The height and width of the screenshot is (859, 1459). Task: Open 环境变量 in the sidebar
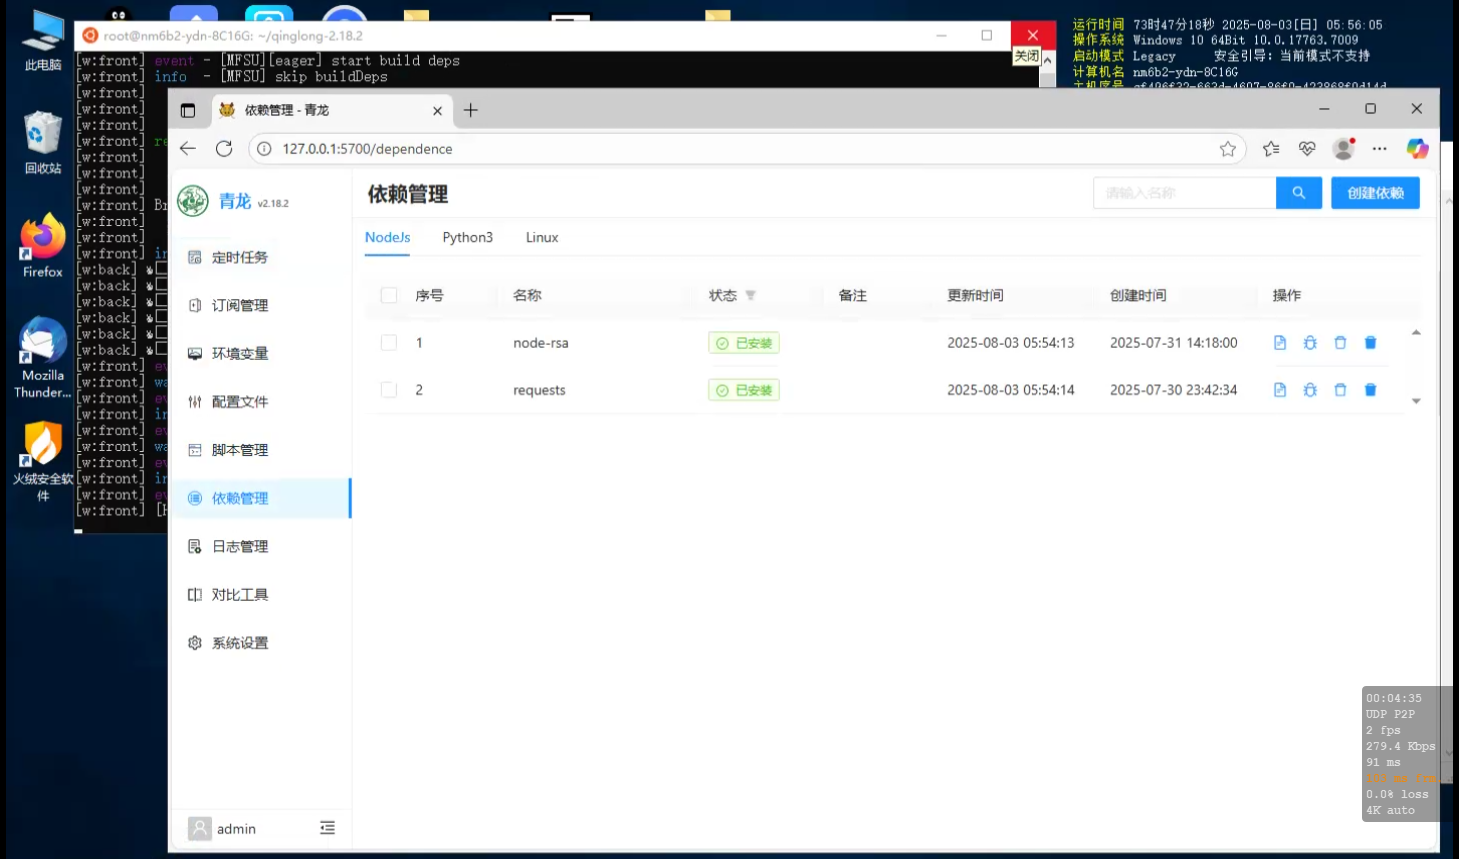[x=239, y=354]
